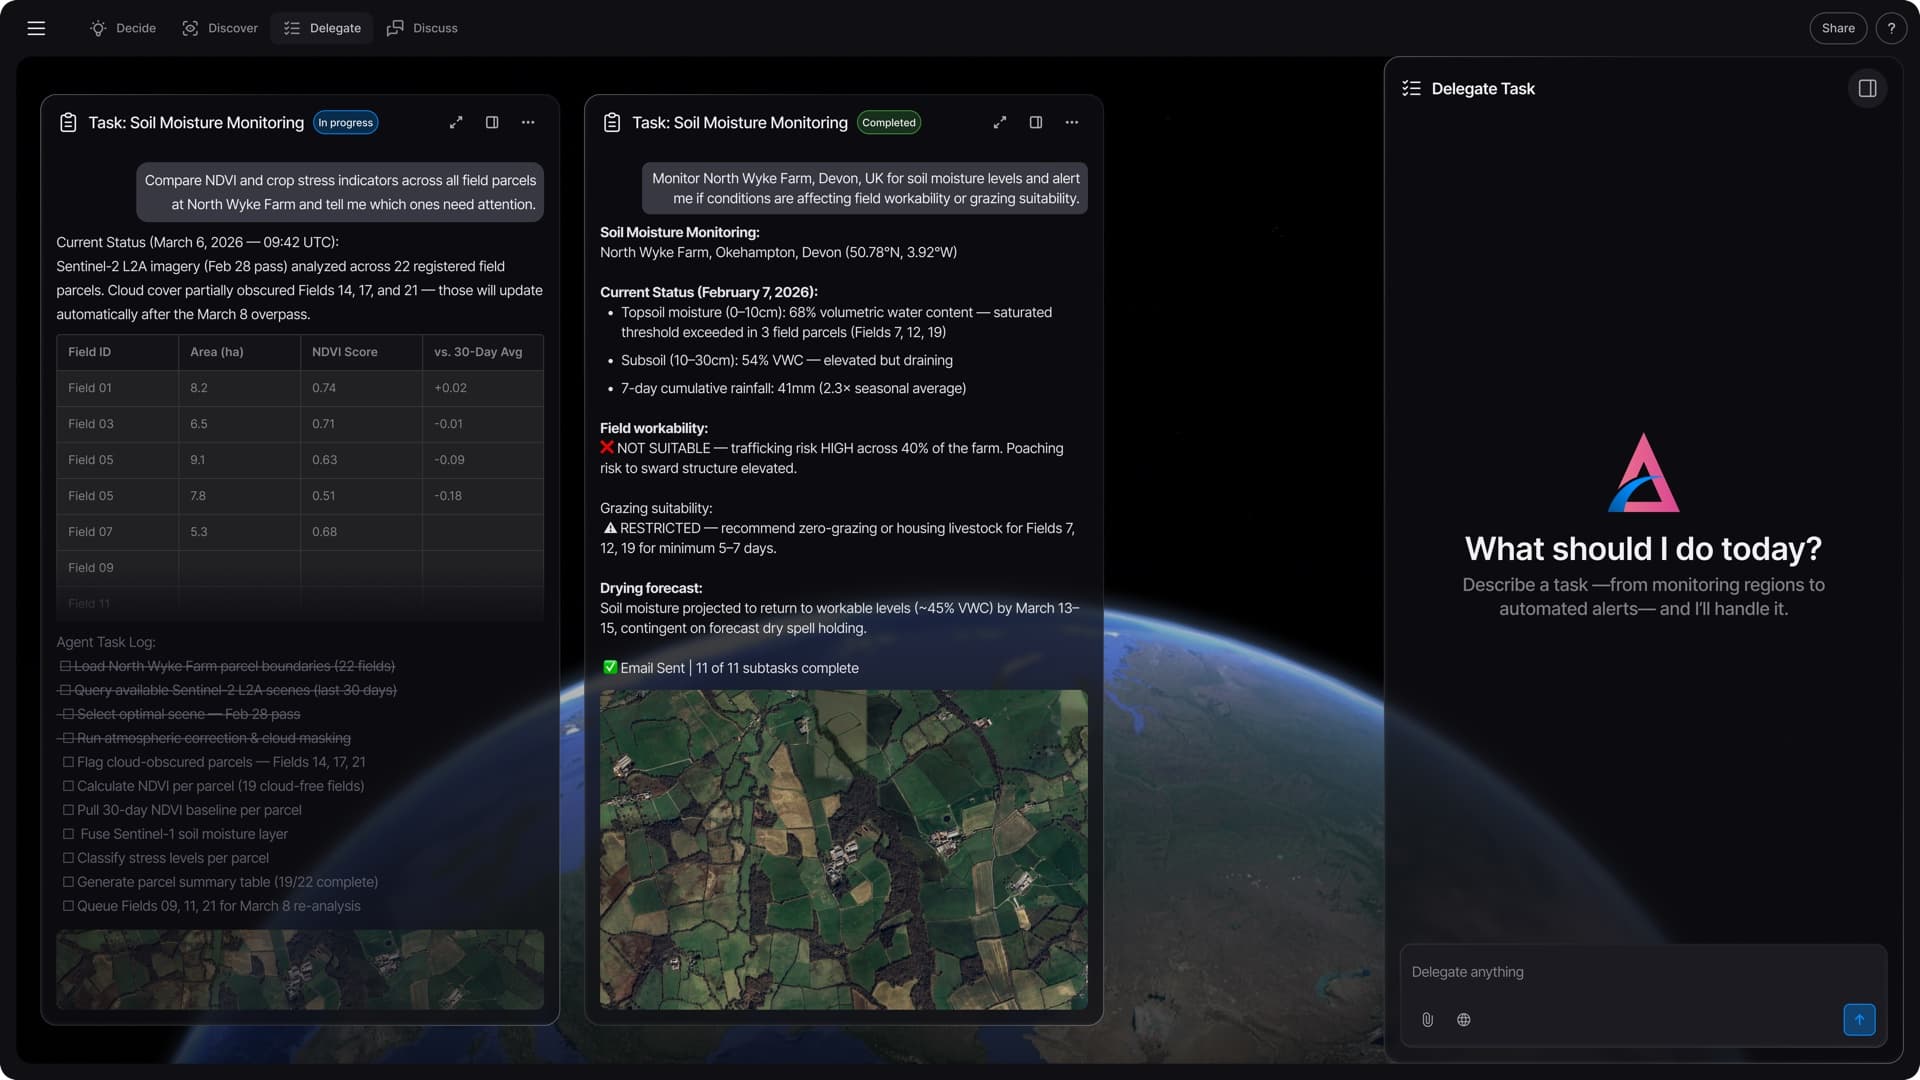The image size is (1920, 1080).
Task: Open the more options menu on the In progress card
Action: (x=528, y=122)
